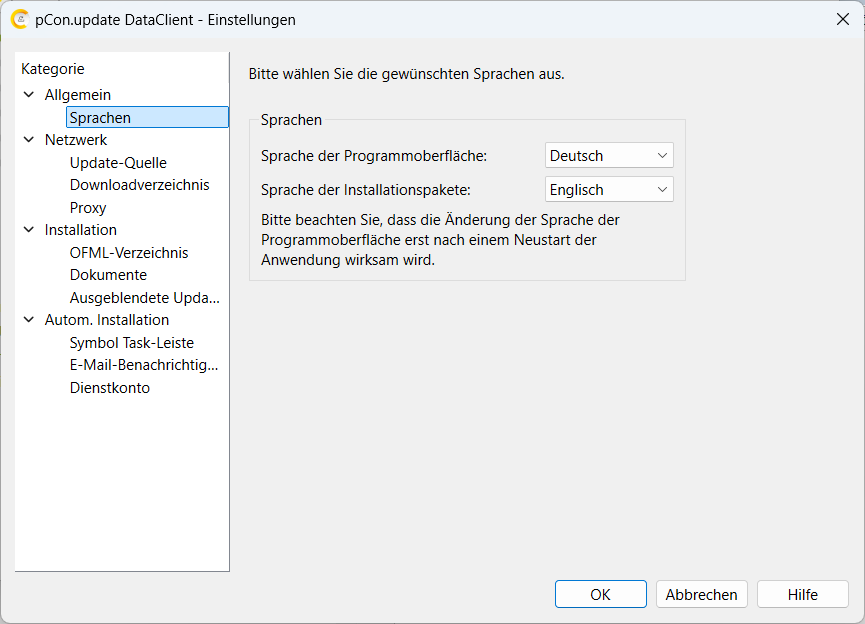
Task: Click the 'Kategorie' heading
Action: point(53,69)
